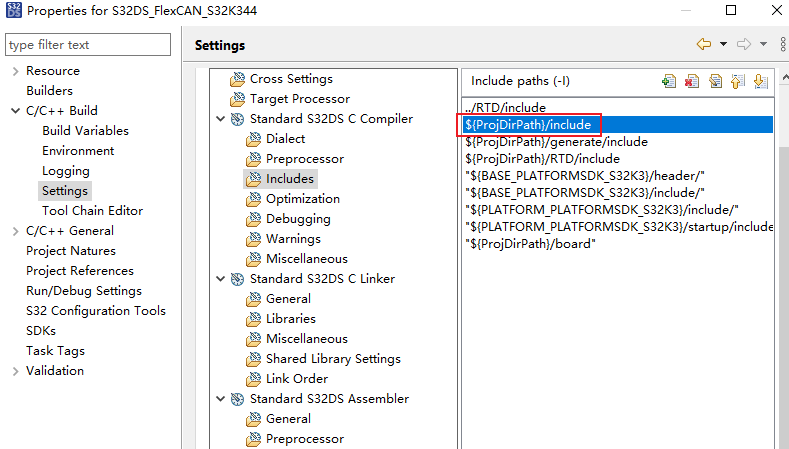Select PLATFORM_PLATFORMSDK_S32K3 startup/include path entry
Viewport: 789px width, 449px height.
618,227
